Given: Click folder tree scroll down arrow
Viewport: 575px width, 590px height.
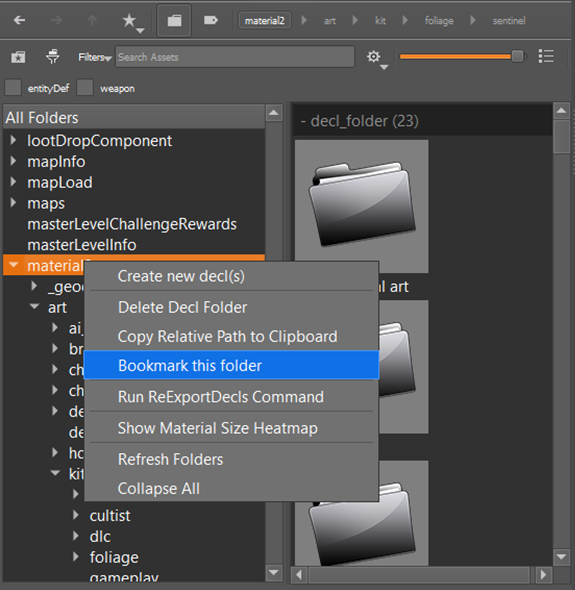Looking at the screenshot, I should point(274,573).
